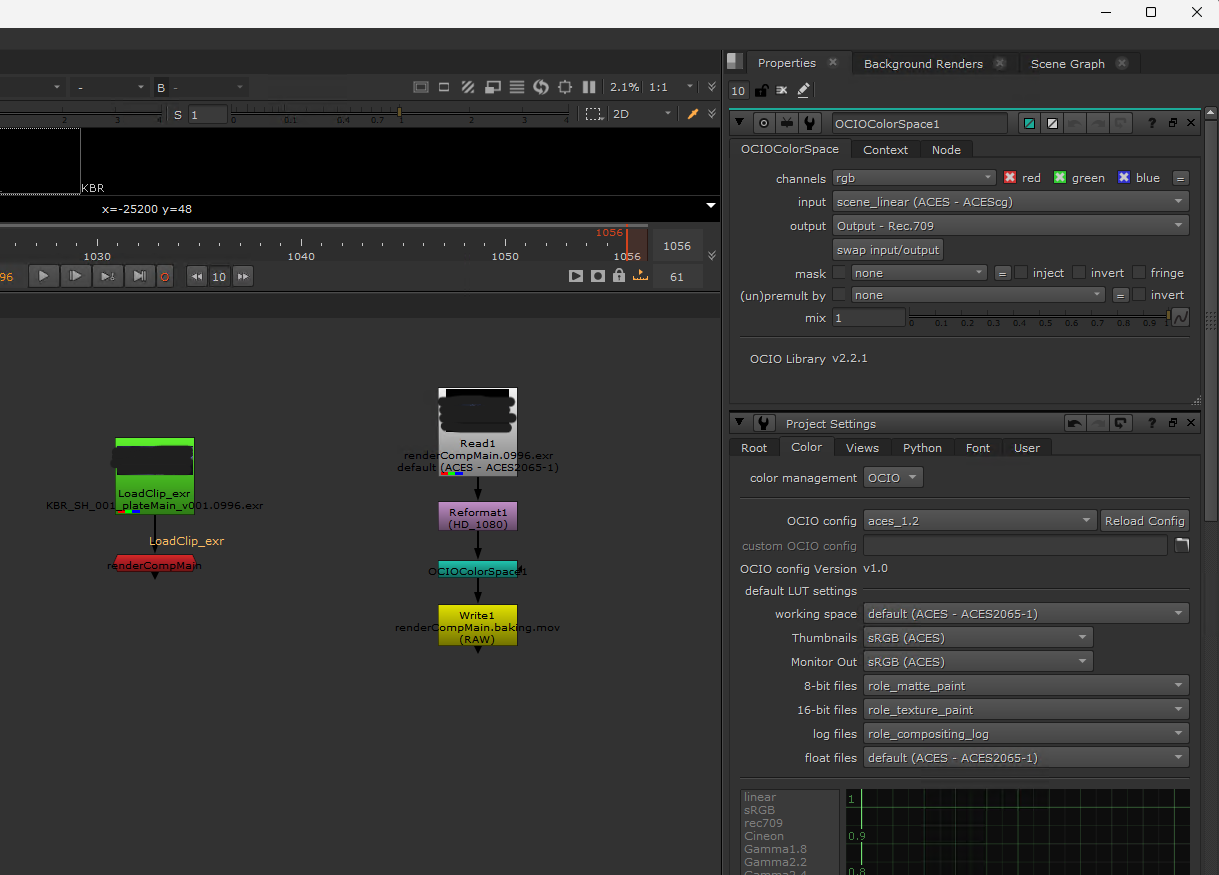Enable the fringe checkbox
This screenshot has height=875, width=1219.
1139,272
